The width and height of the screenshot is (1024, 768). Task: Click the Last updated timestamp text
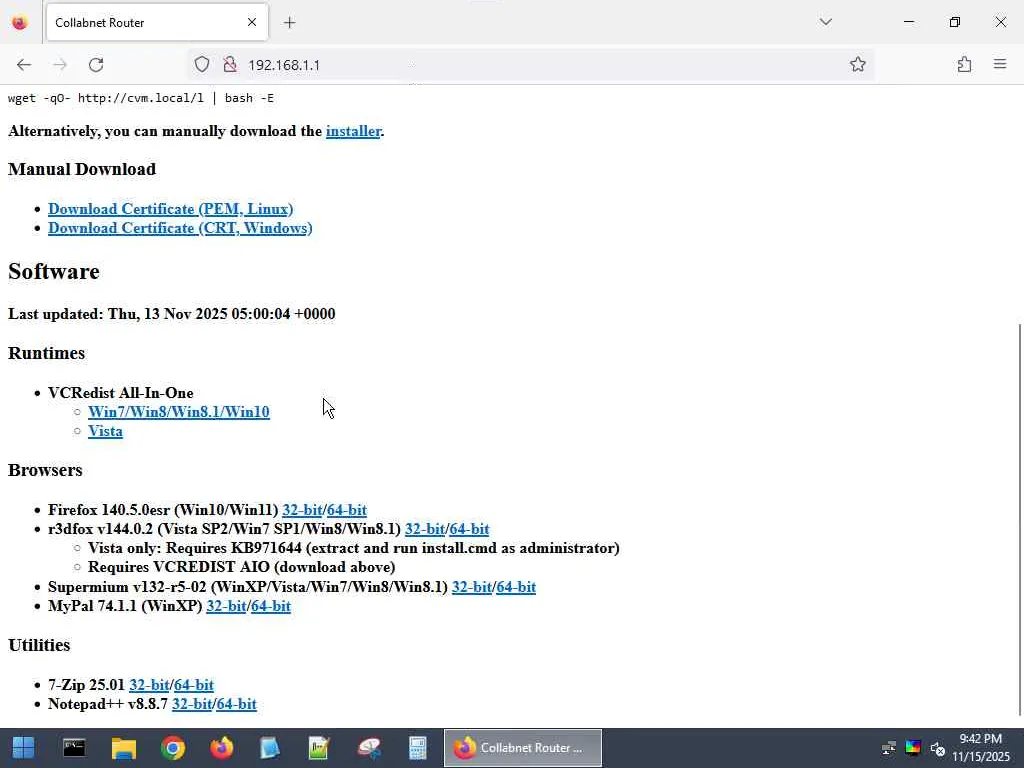point(172,314)
